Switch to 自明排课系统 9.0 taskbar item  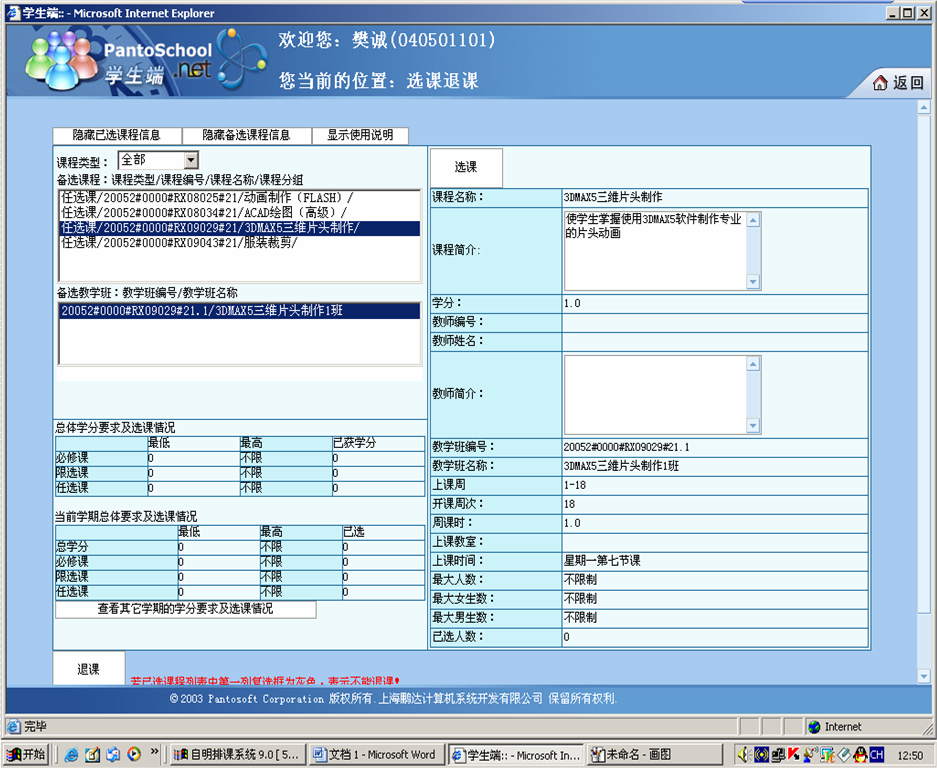point(236,755)
